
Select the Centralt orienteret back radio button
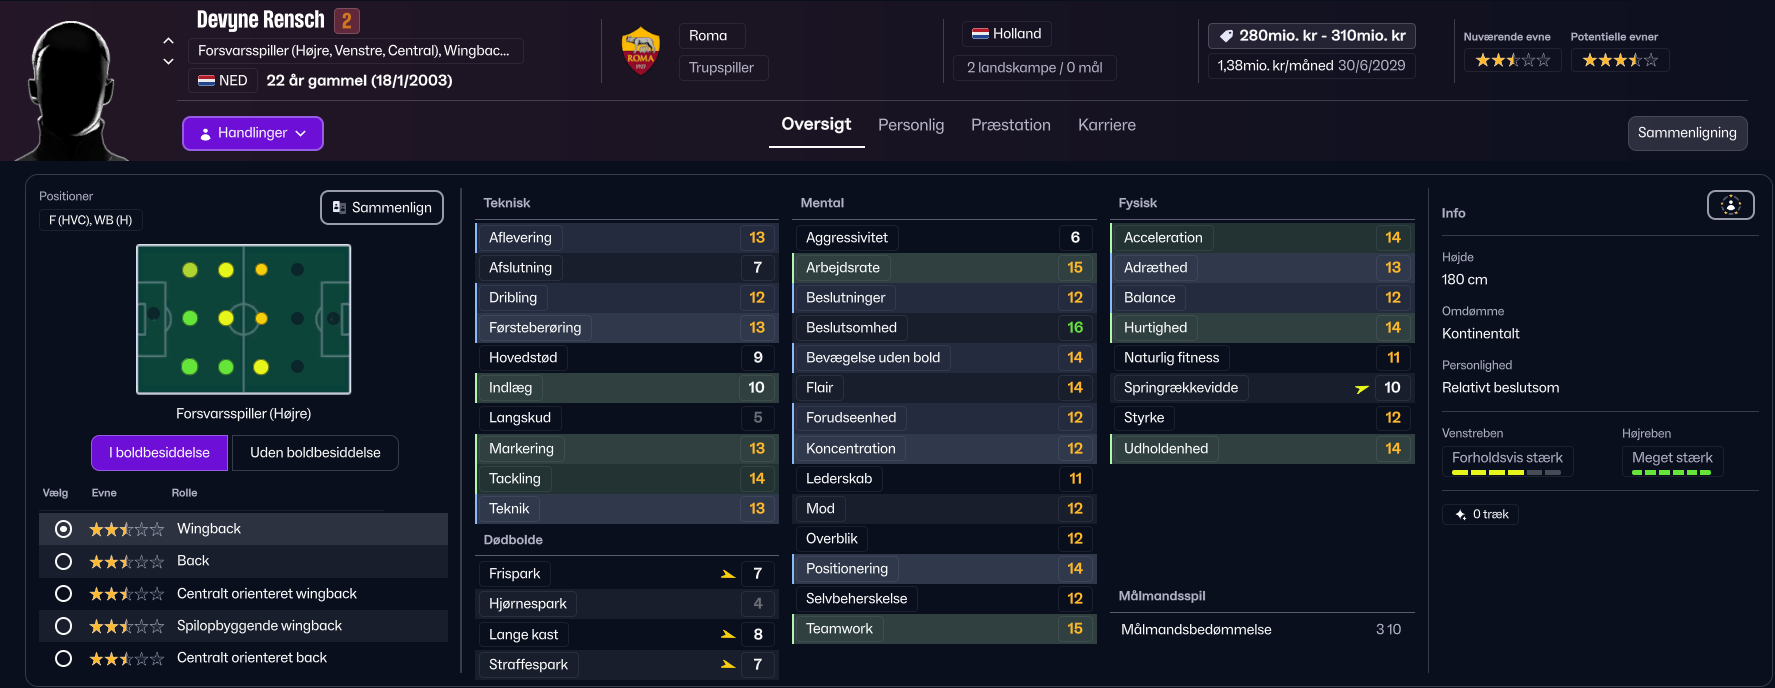click(63, 658)
